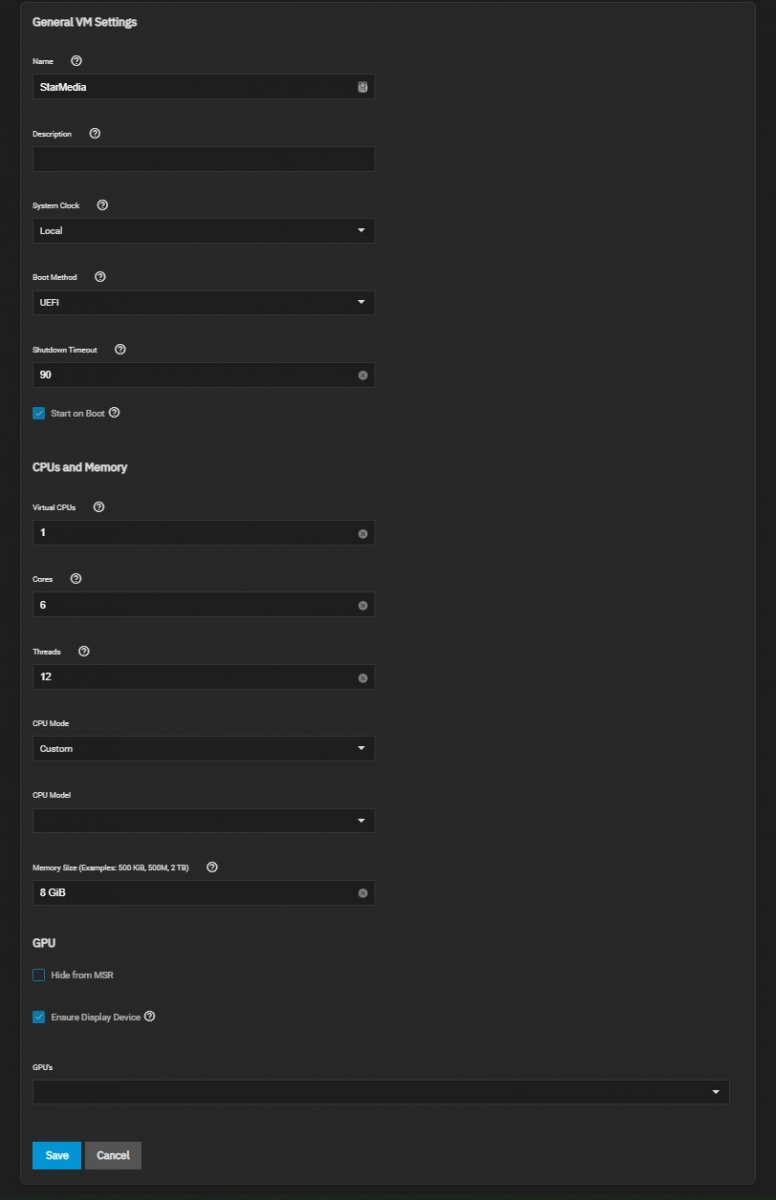The image size is (776, 1200).
Task: Open the System Clock dropdown
Action: click(x=204, y=231)
